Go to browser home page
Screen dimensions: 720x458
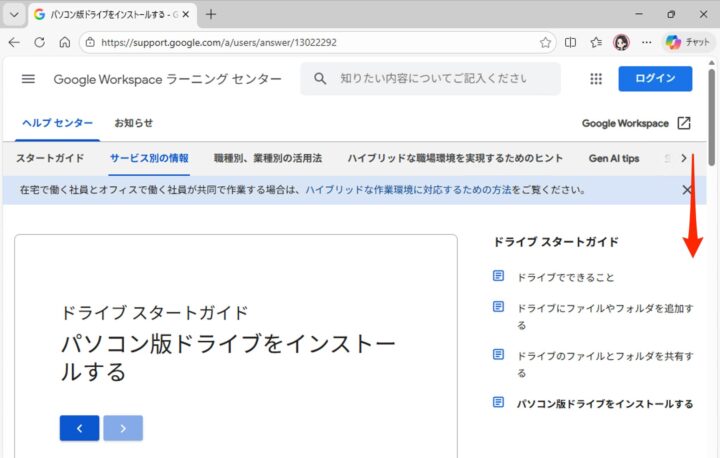point(64,43)
